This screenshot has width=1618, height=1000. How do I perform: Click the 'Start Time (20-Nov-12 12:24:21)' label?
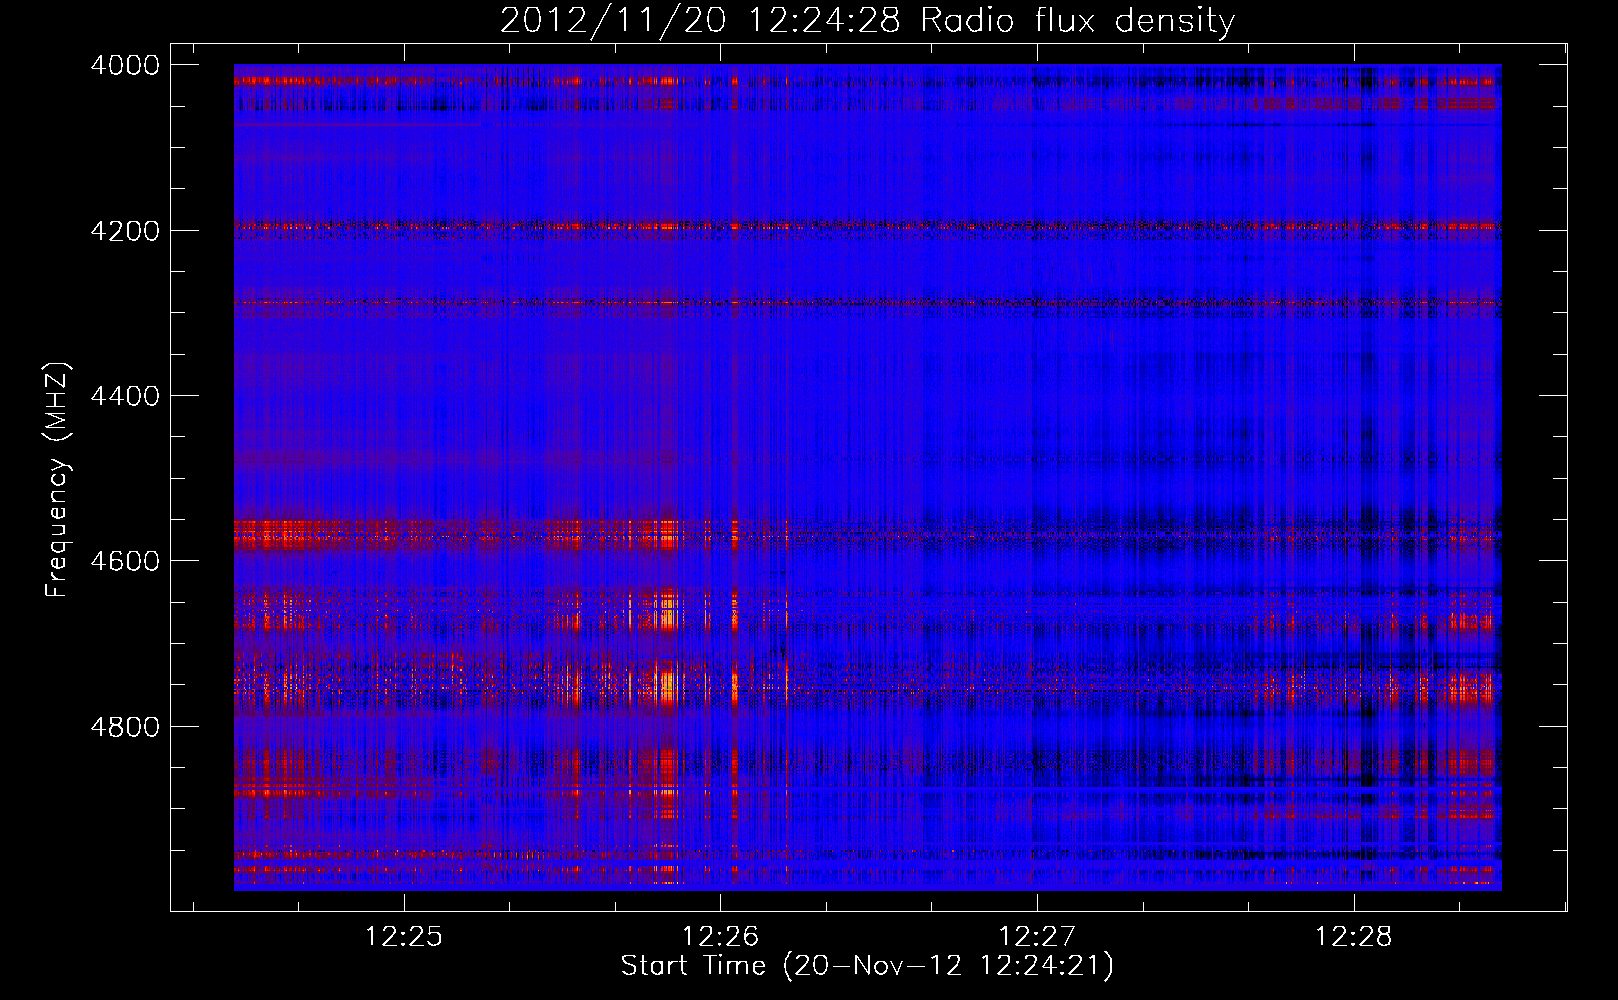point(867,966)
